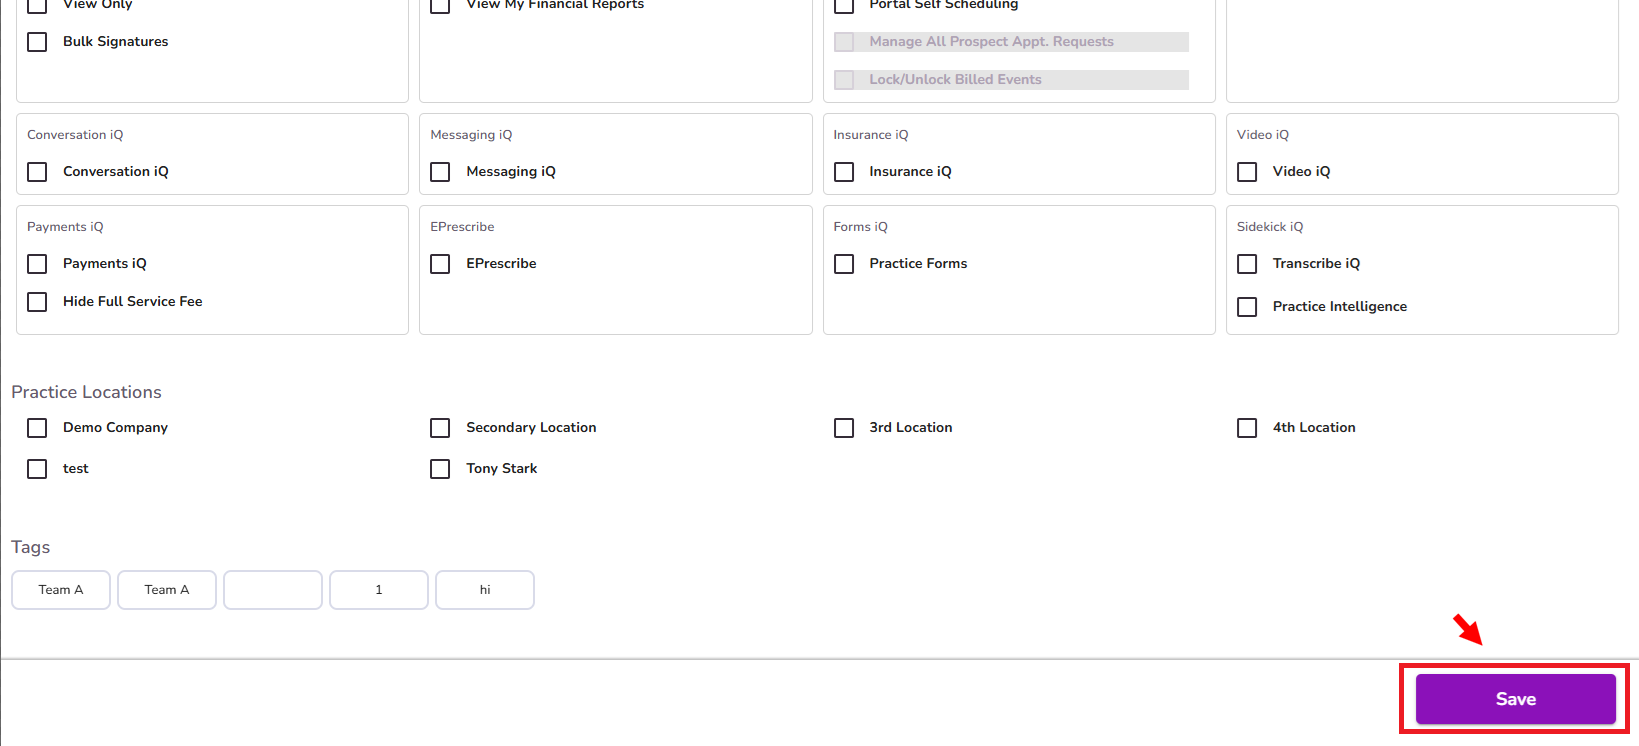Select the Tony Stark location checkbox
This screenshot has width=1639, height=746.
point(440,469)
